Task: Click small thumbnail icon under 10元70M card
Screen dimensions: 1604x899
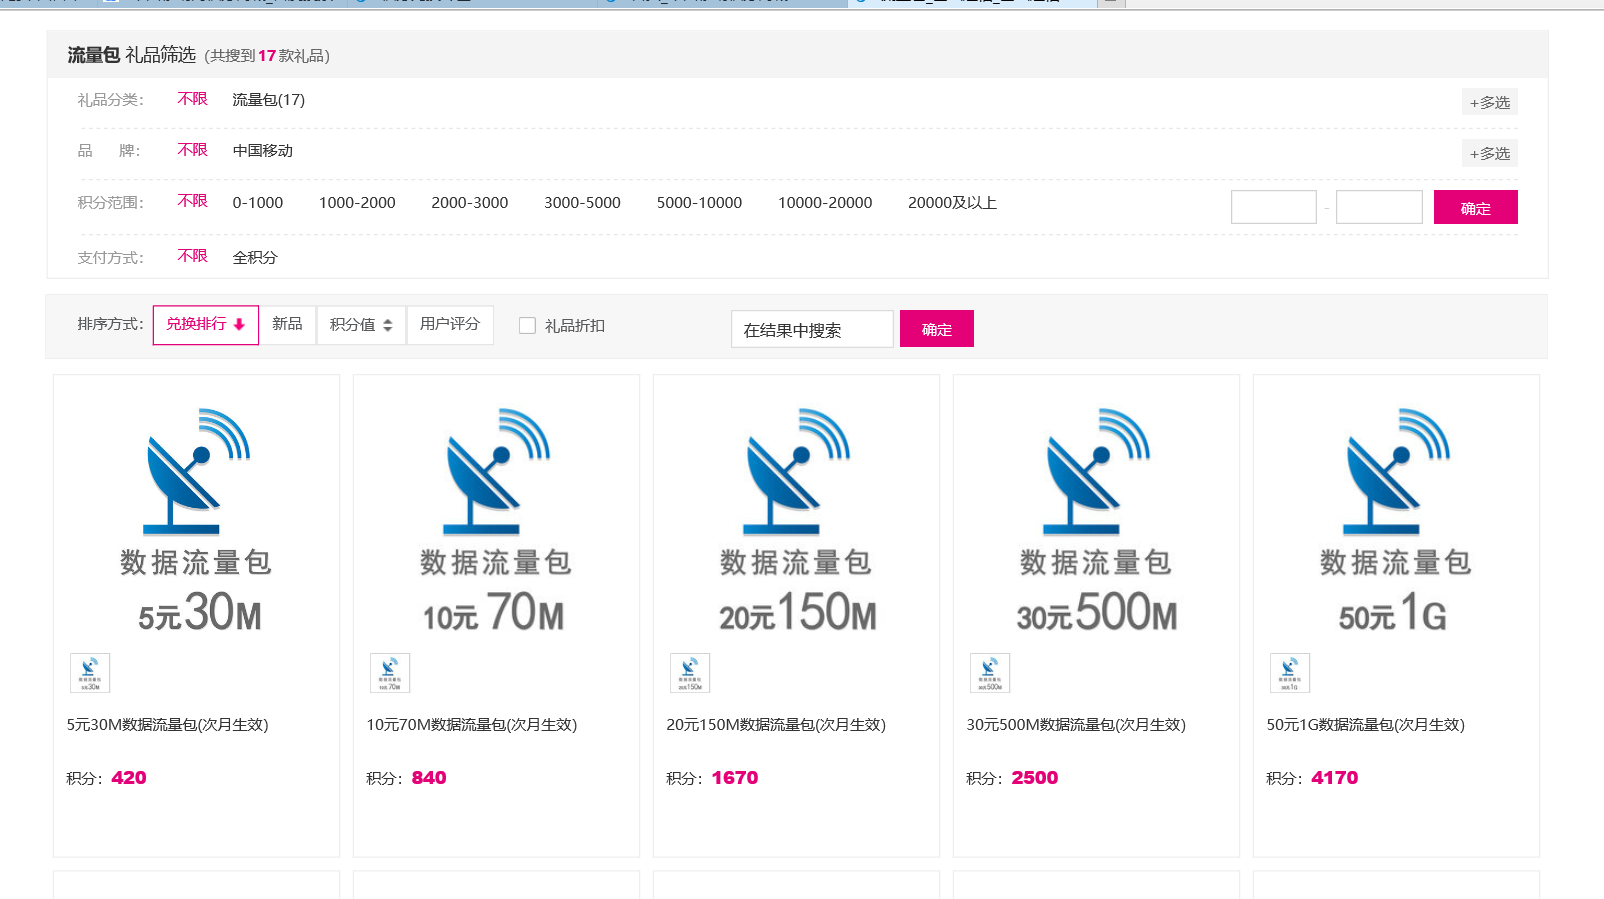Action: (390, 673)
